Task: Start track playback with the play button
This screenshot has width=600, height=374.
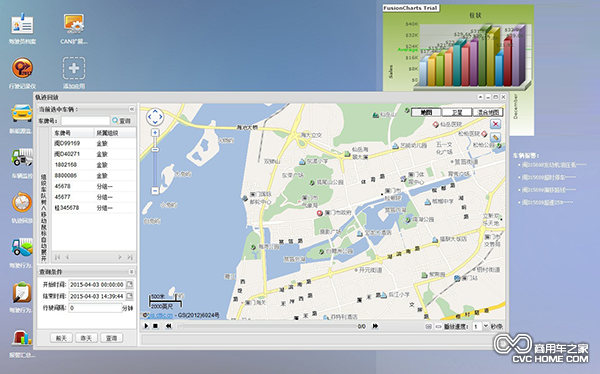Action: pyautogui.click(x=146, y=326)
